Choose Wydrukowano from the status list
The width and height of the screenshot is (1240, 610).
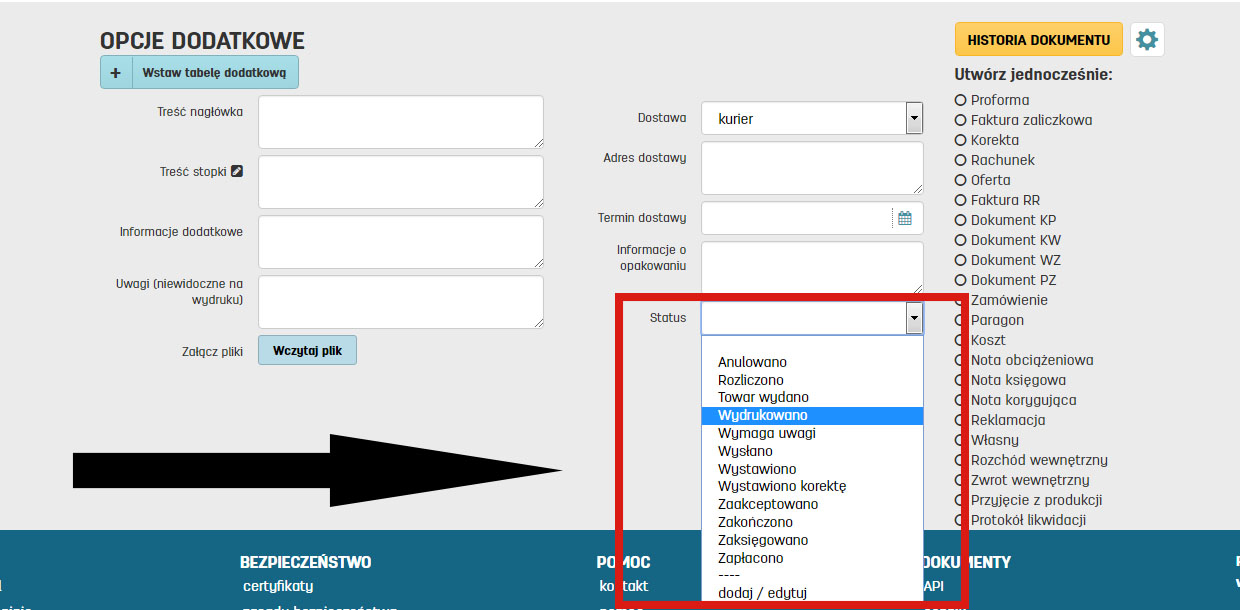pyautogui.click(x=763, y=415)
